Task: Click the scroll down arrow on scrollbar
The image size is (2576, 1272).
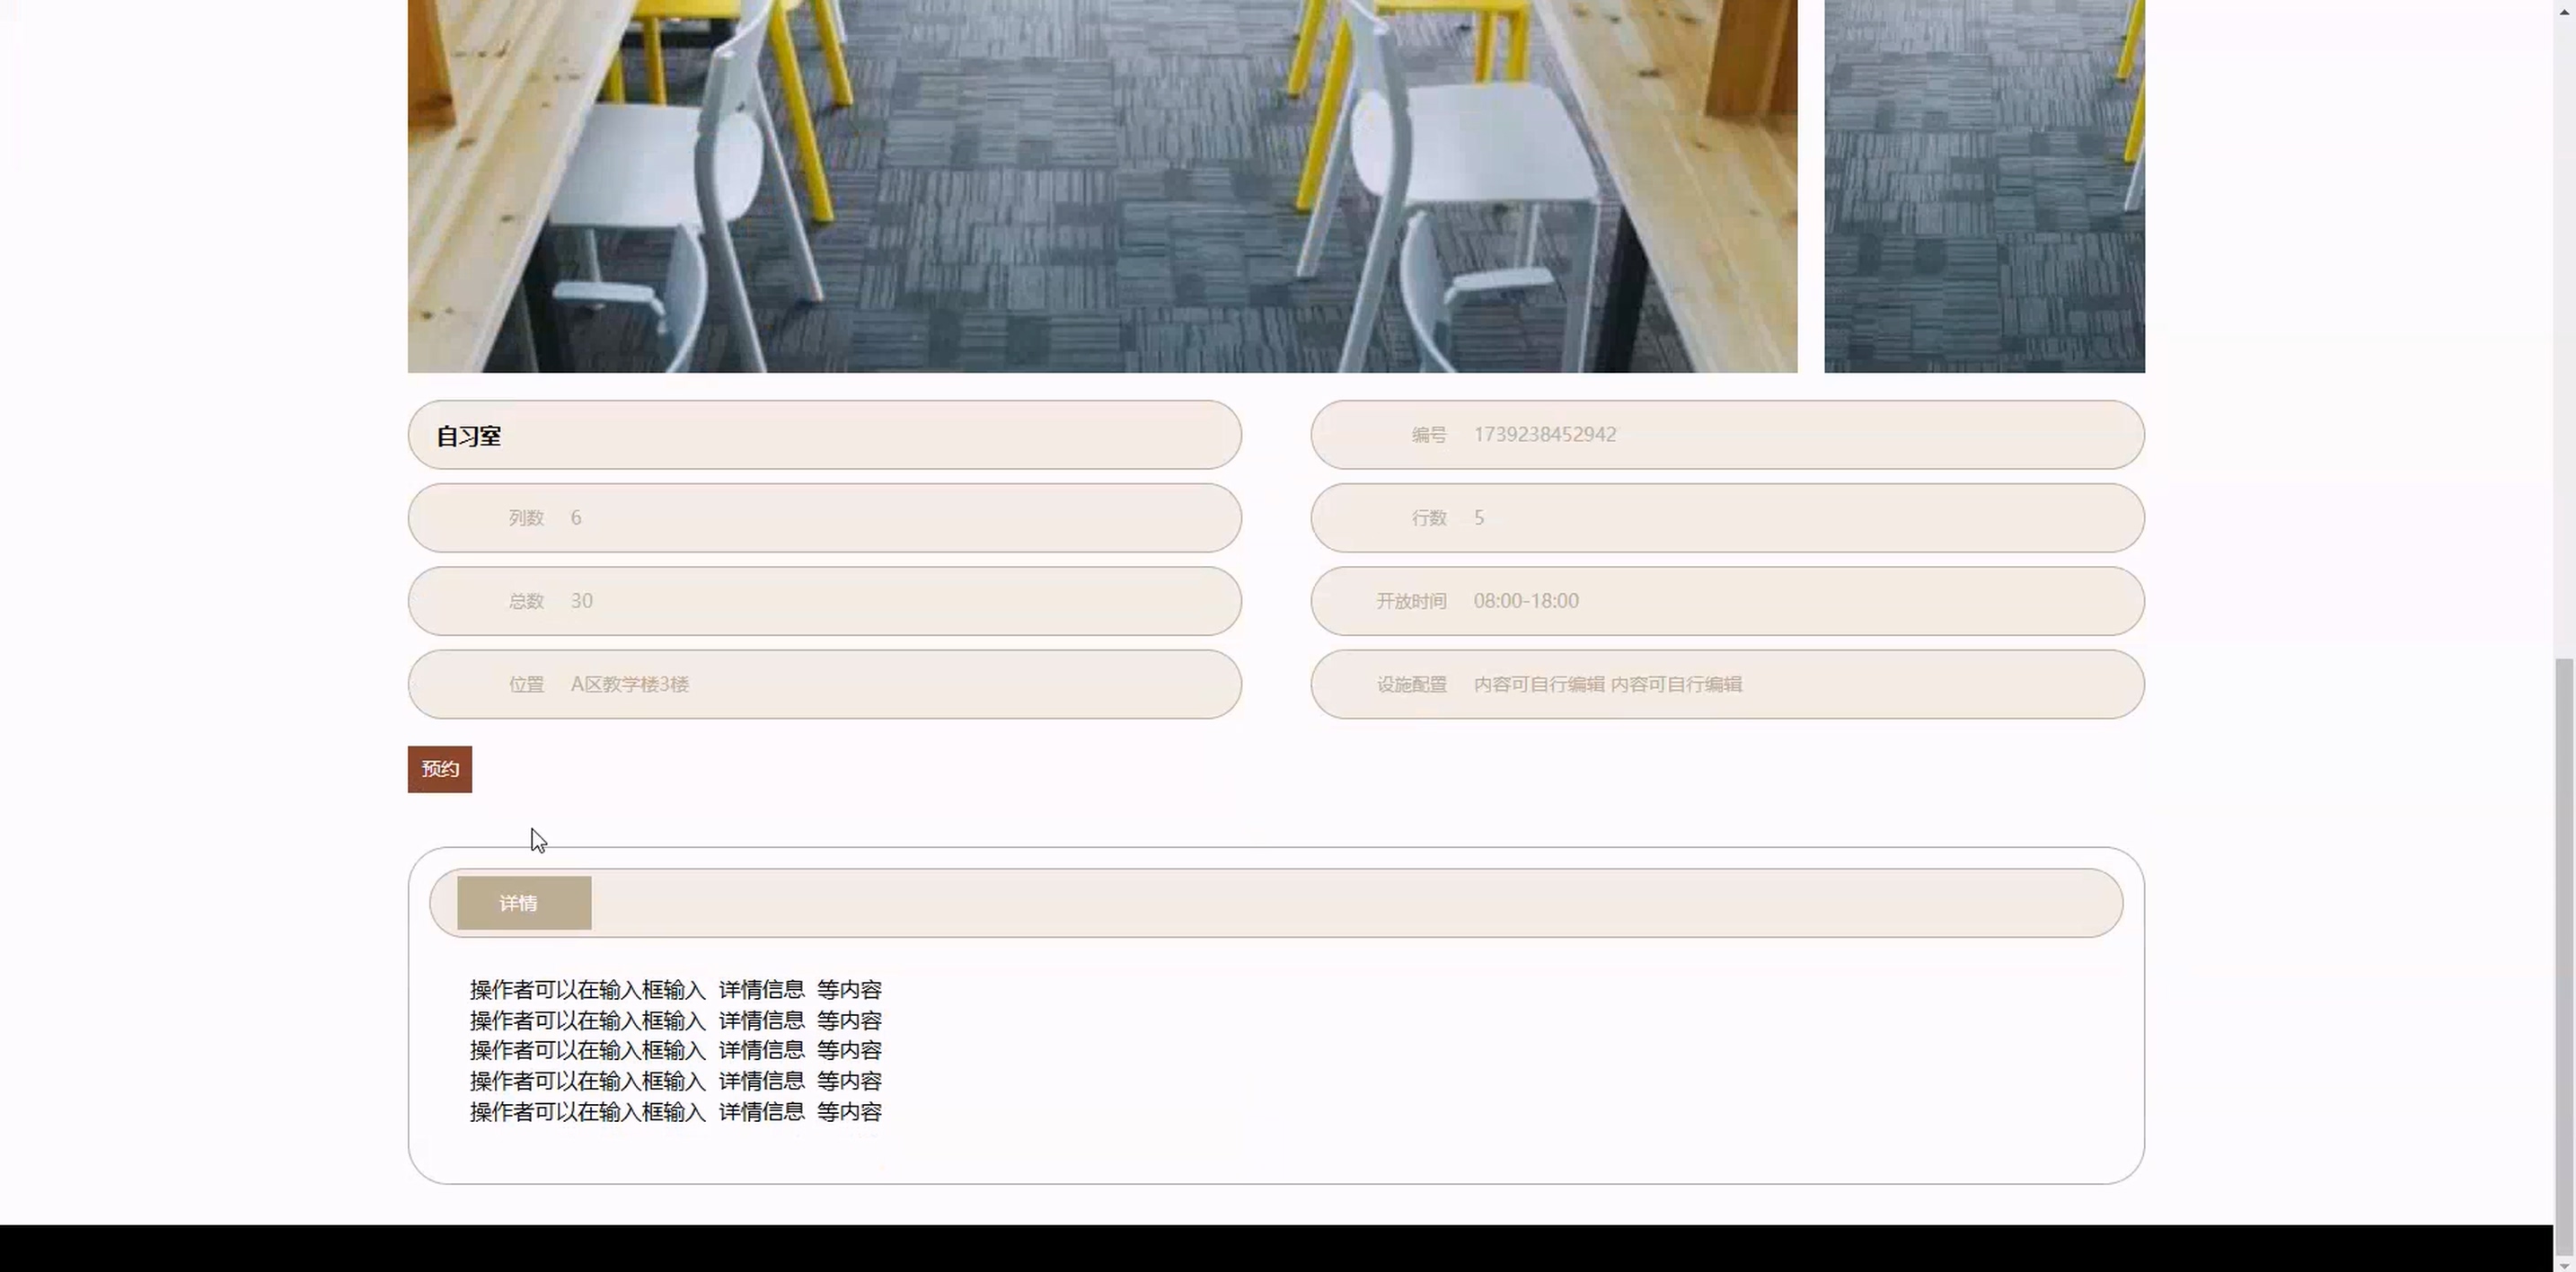Action: point(2564,1263)
